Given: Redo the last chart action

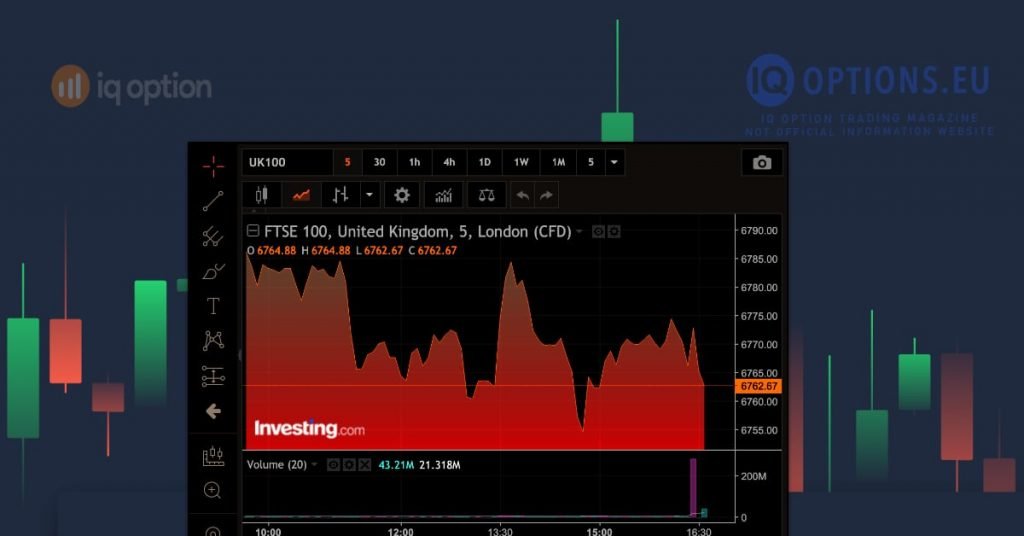Looking at the screenshot, I should 547,195.
